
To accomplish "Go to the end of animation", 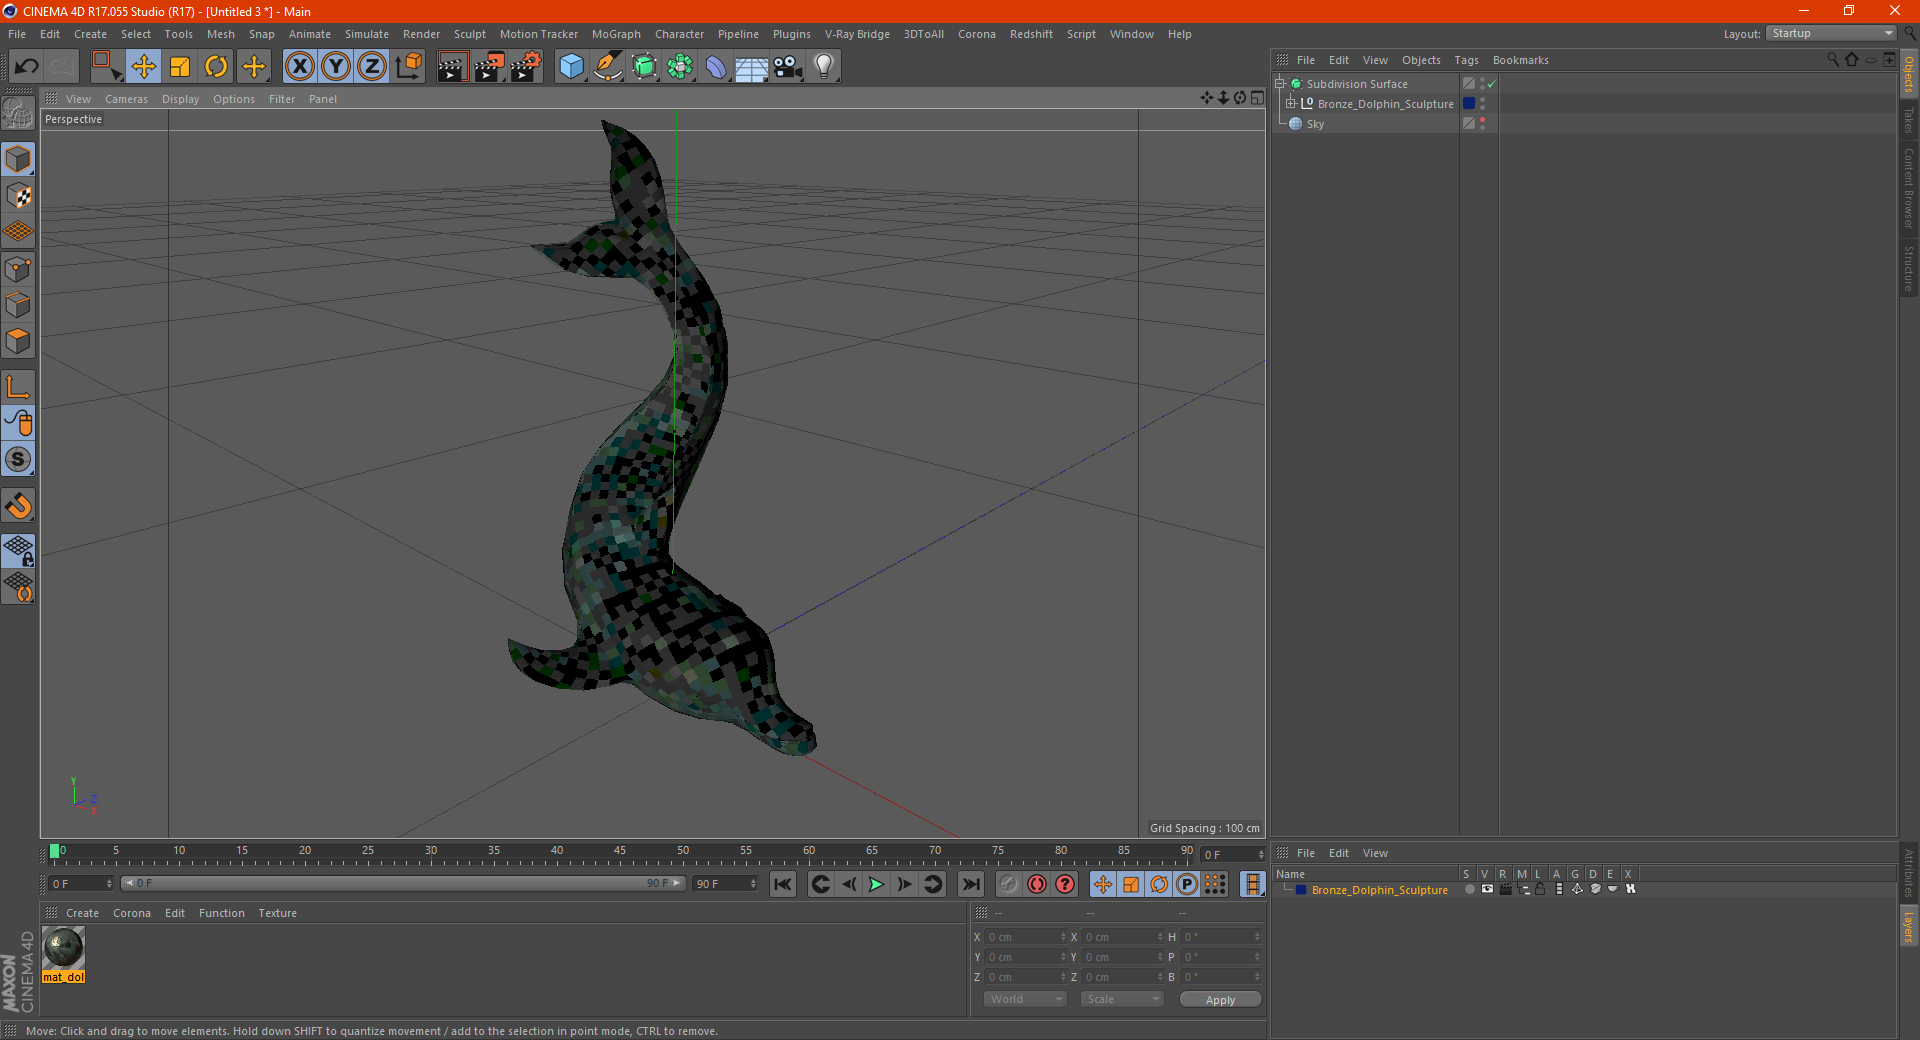I will pos(971,884).
